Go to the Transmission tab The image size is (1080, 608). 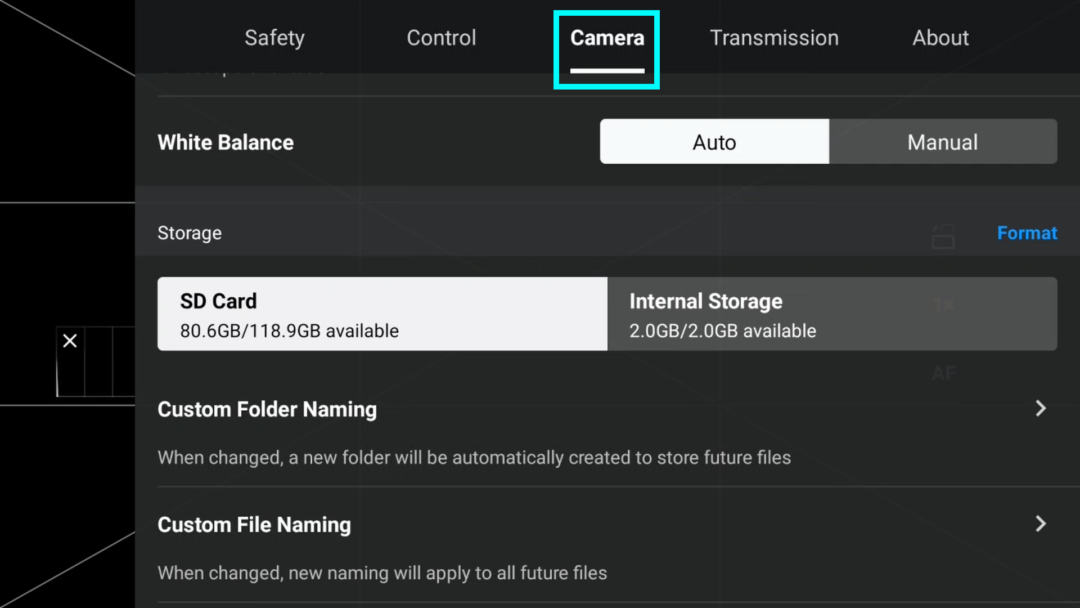click(x=774, y=37)
